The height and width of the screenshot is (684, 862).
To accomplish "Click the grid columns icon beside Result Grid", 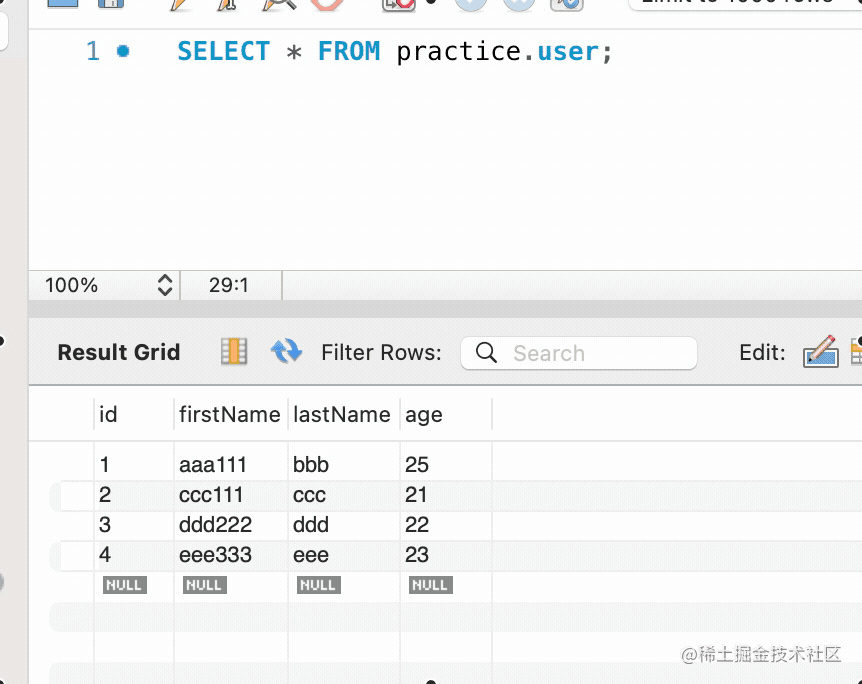I will click(233, 351).
